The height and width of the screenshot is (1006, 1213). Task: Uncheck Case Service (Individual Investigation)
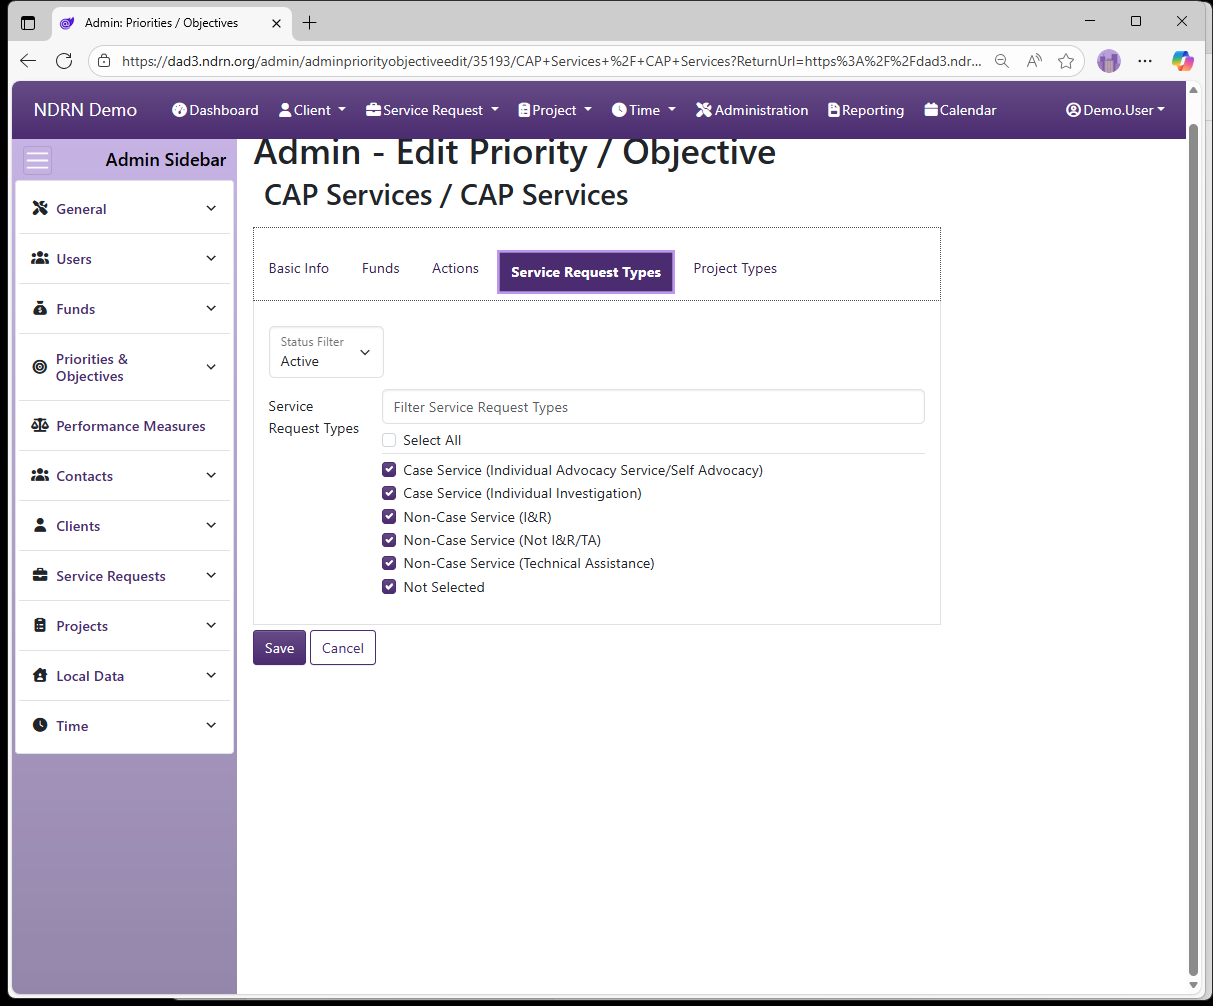[389, 493]
